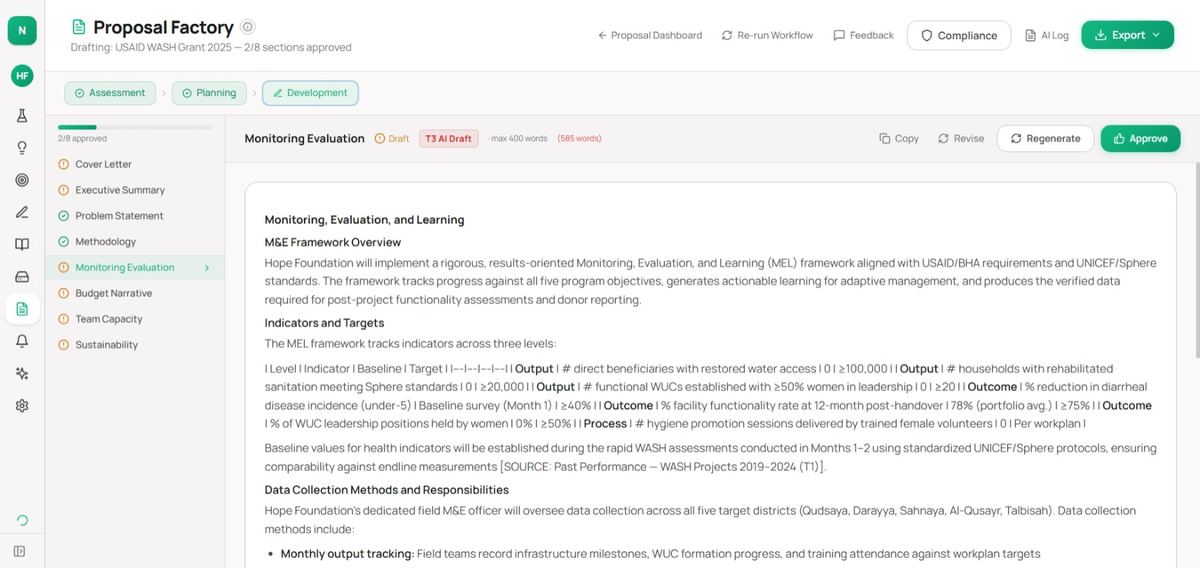This screenshot has width=1200, height=568.
Task: Click chevron between Planning and Development
Action: (254, 93)
